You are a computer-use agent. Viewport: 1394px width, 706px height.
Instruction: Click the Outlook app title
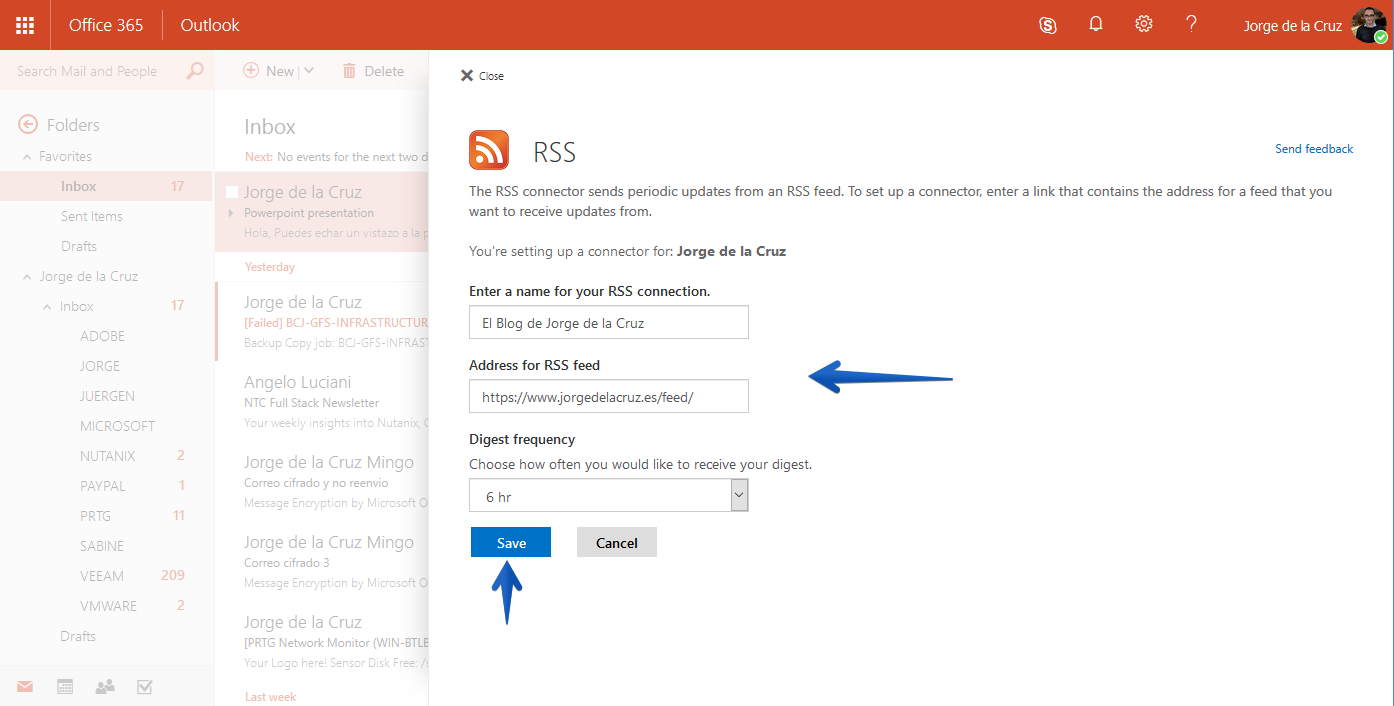(x=210, y=25)
